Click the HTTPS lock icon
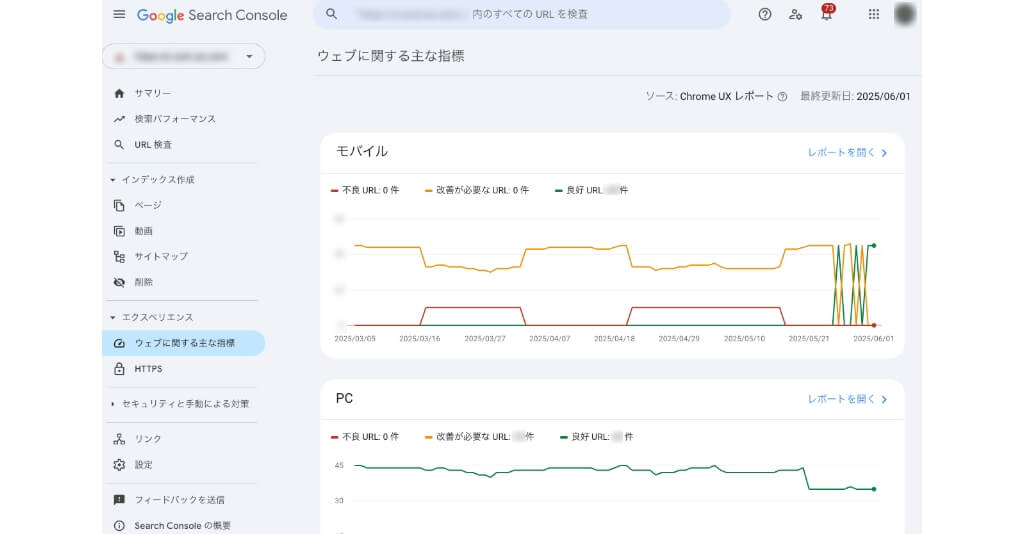 pyautogui.click(x=119, y=369)
